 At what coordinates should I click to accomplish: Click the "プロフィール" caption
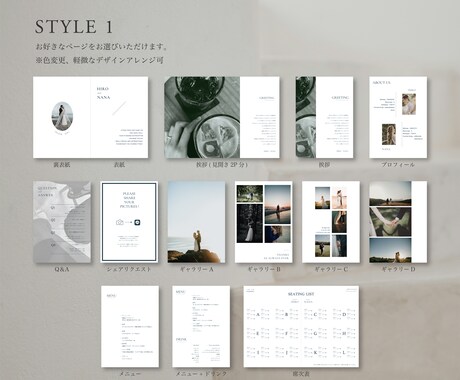398,165
